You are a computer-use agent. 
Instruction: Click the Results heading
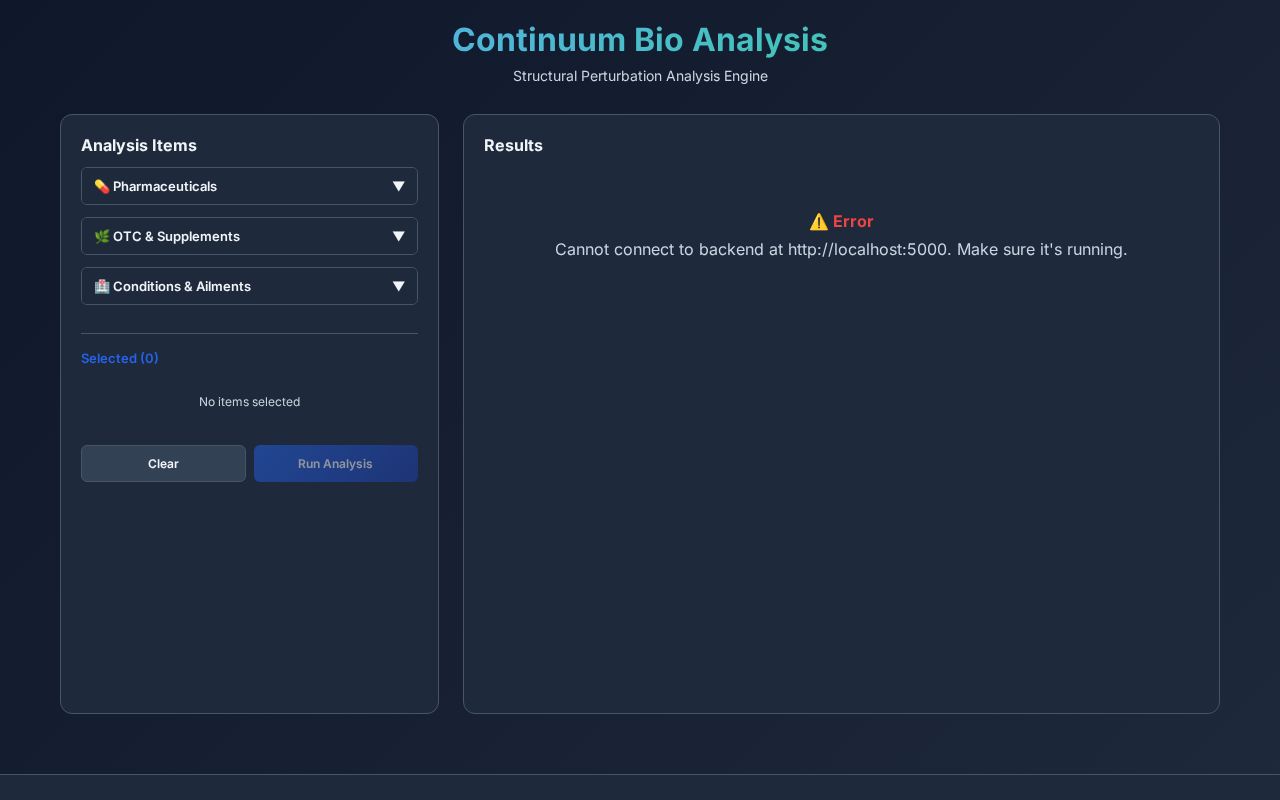513,145
